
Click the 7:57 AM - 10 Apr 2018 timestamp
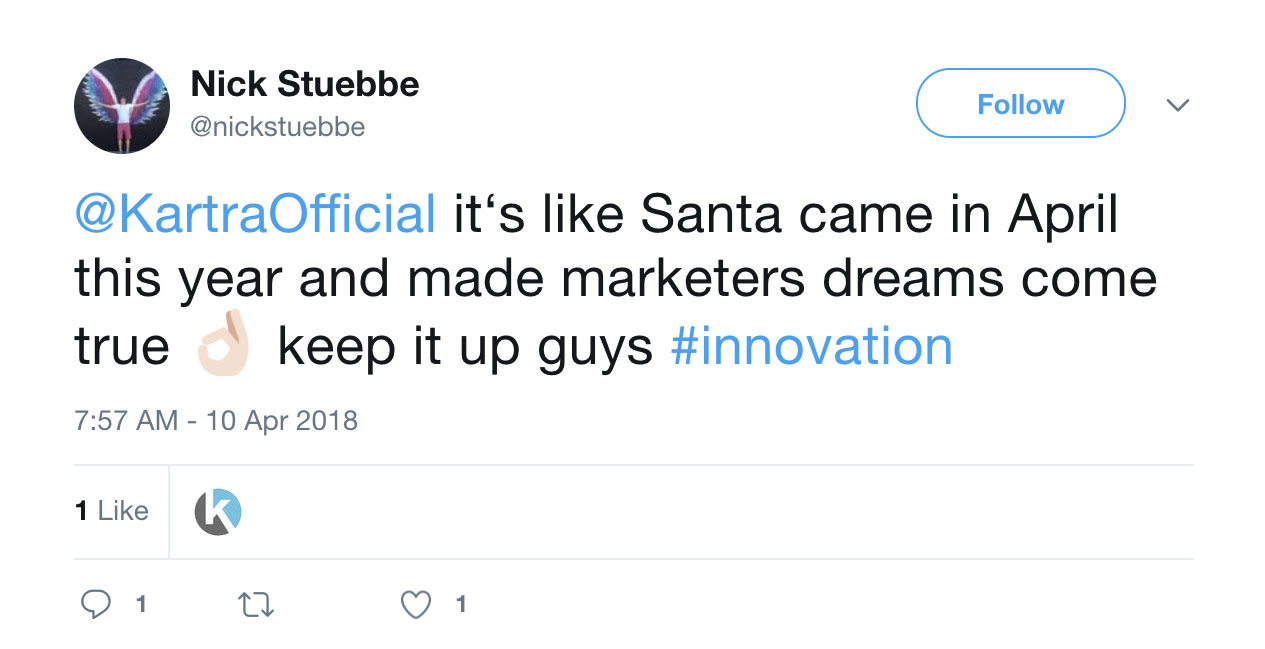(x=216, y=420)
